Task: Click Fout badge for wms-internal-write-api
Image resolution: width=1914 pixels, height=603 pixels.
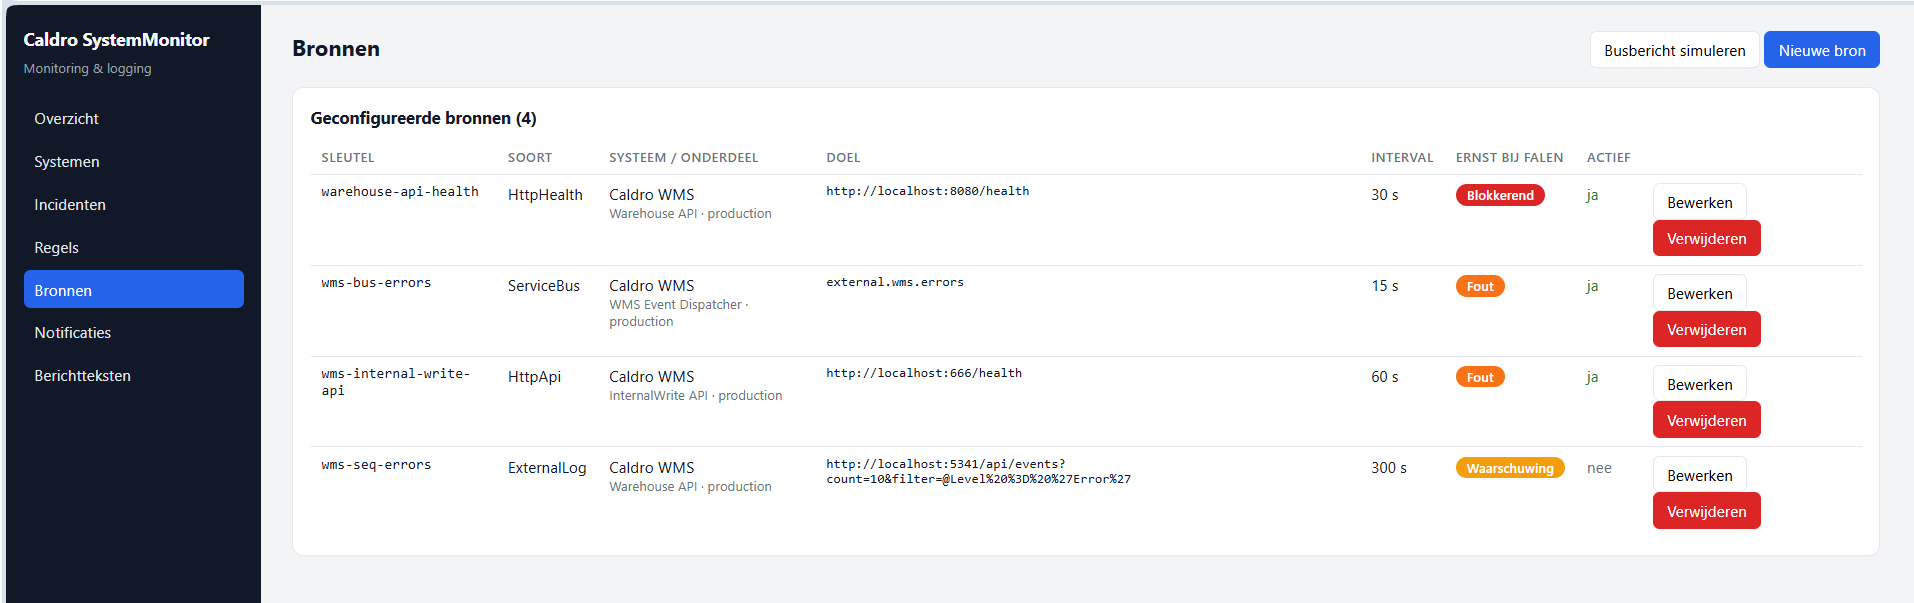Action: [1480, 378]
